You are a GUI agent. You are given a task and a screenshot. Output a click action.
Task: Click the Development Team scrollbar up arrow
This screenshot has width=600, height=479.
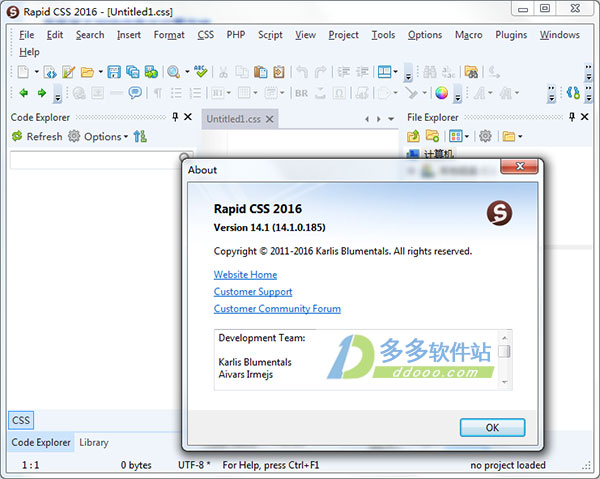pyautogui.click(x=505, y=338)
